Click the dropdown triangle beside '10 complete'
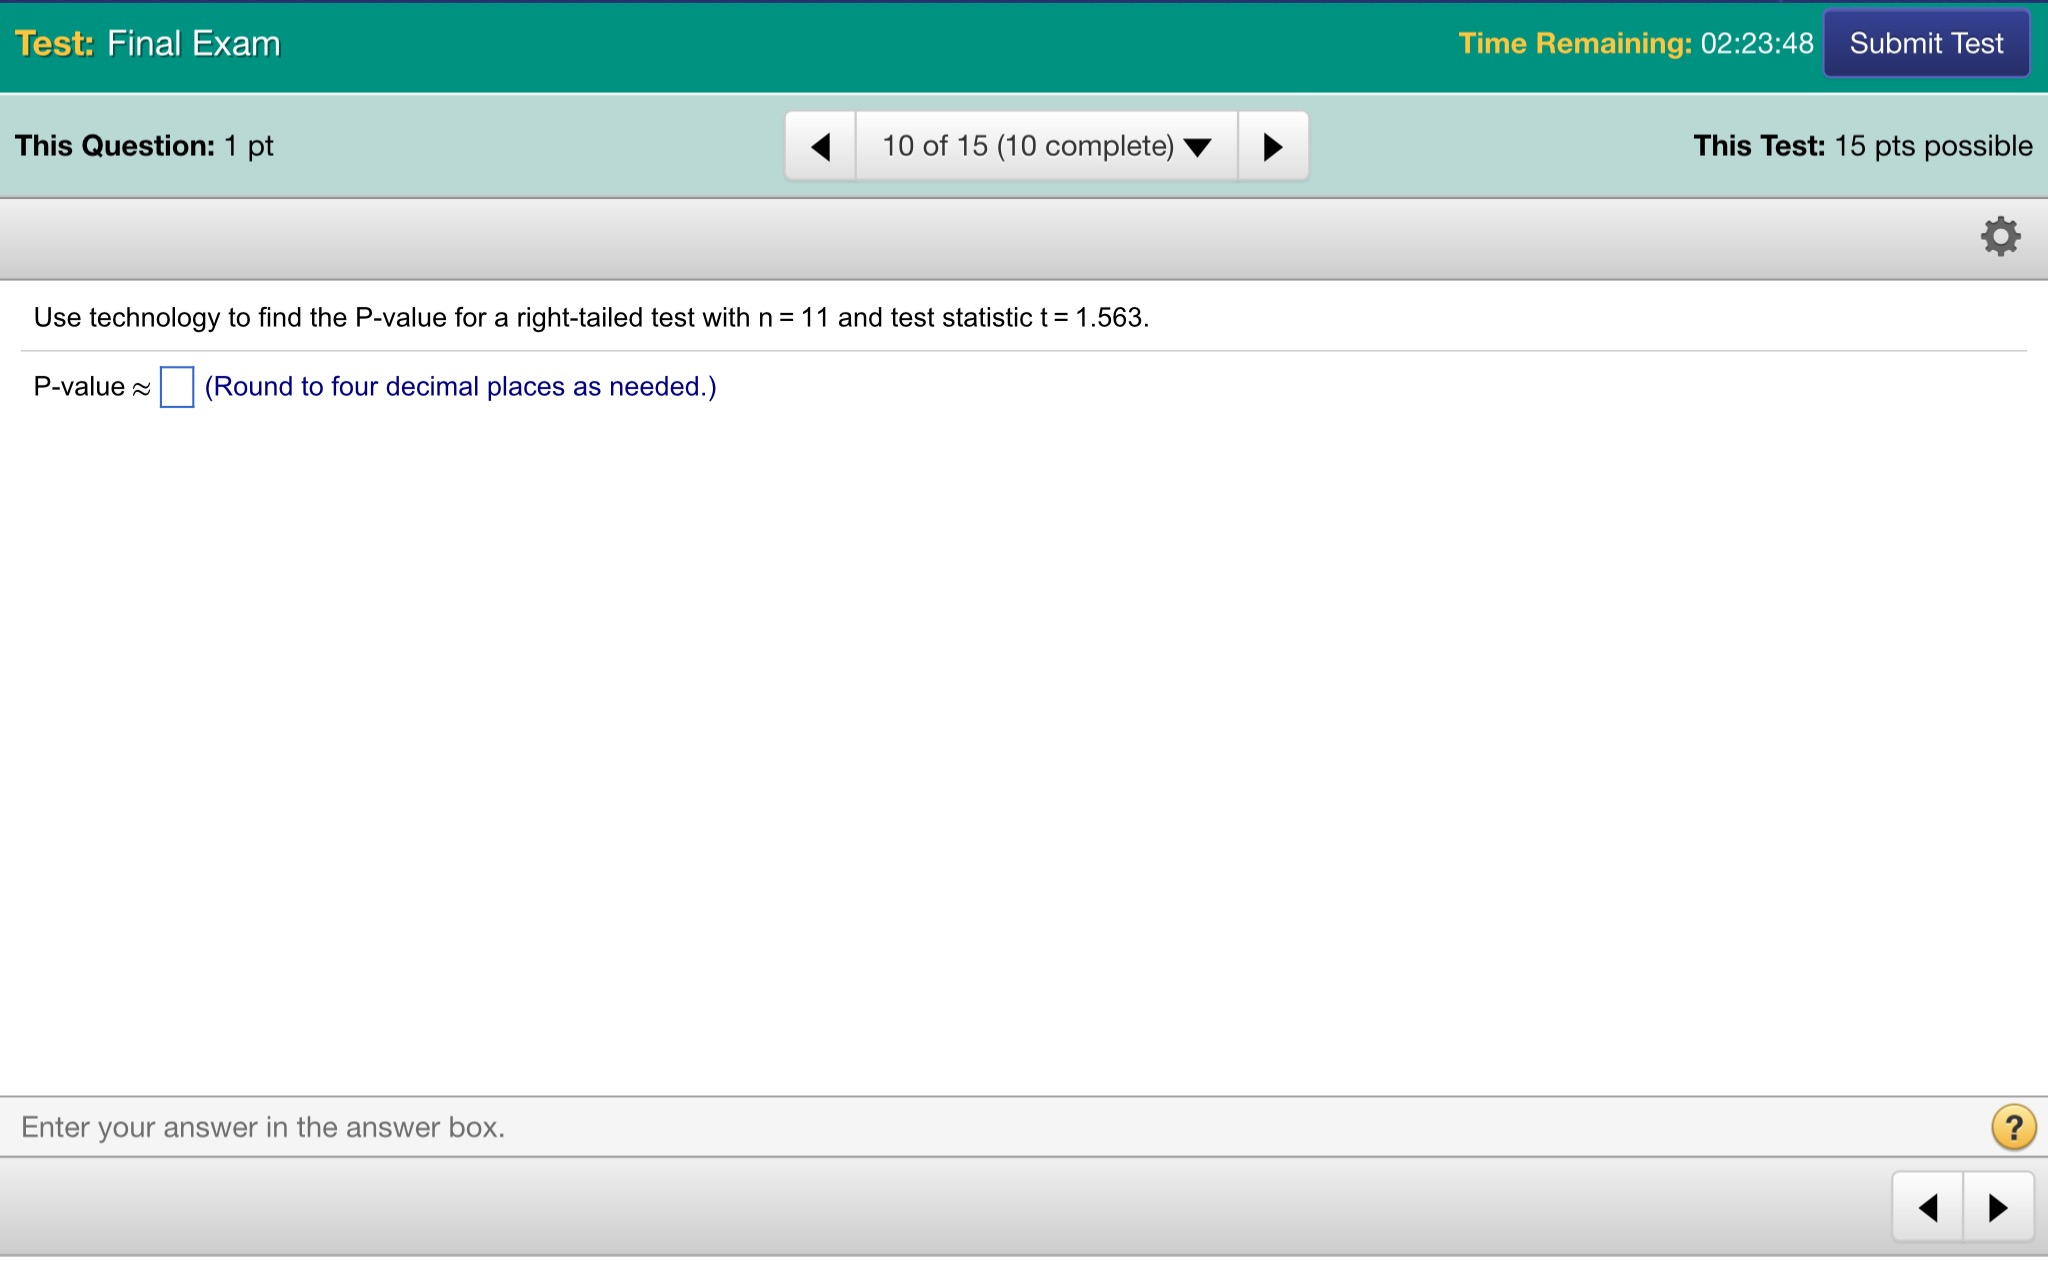 point(1197,148)
